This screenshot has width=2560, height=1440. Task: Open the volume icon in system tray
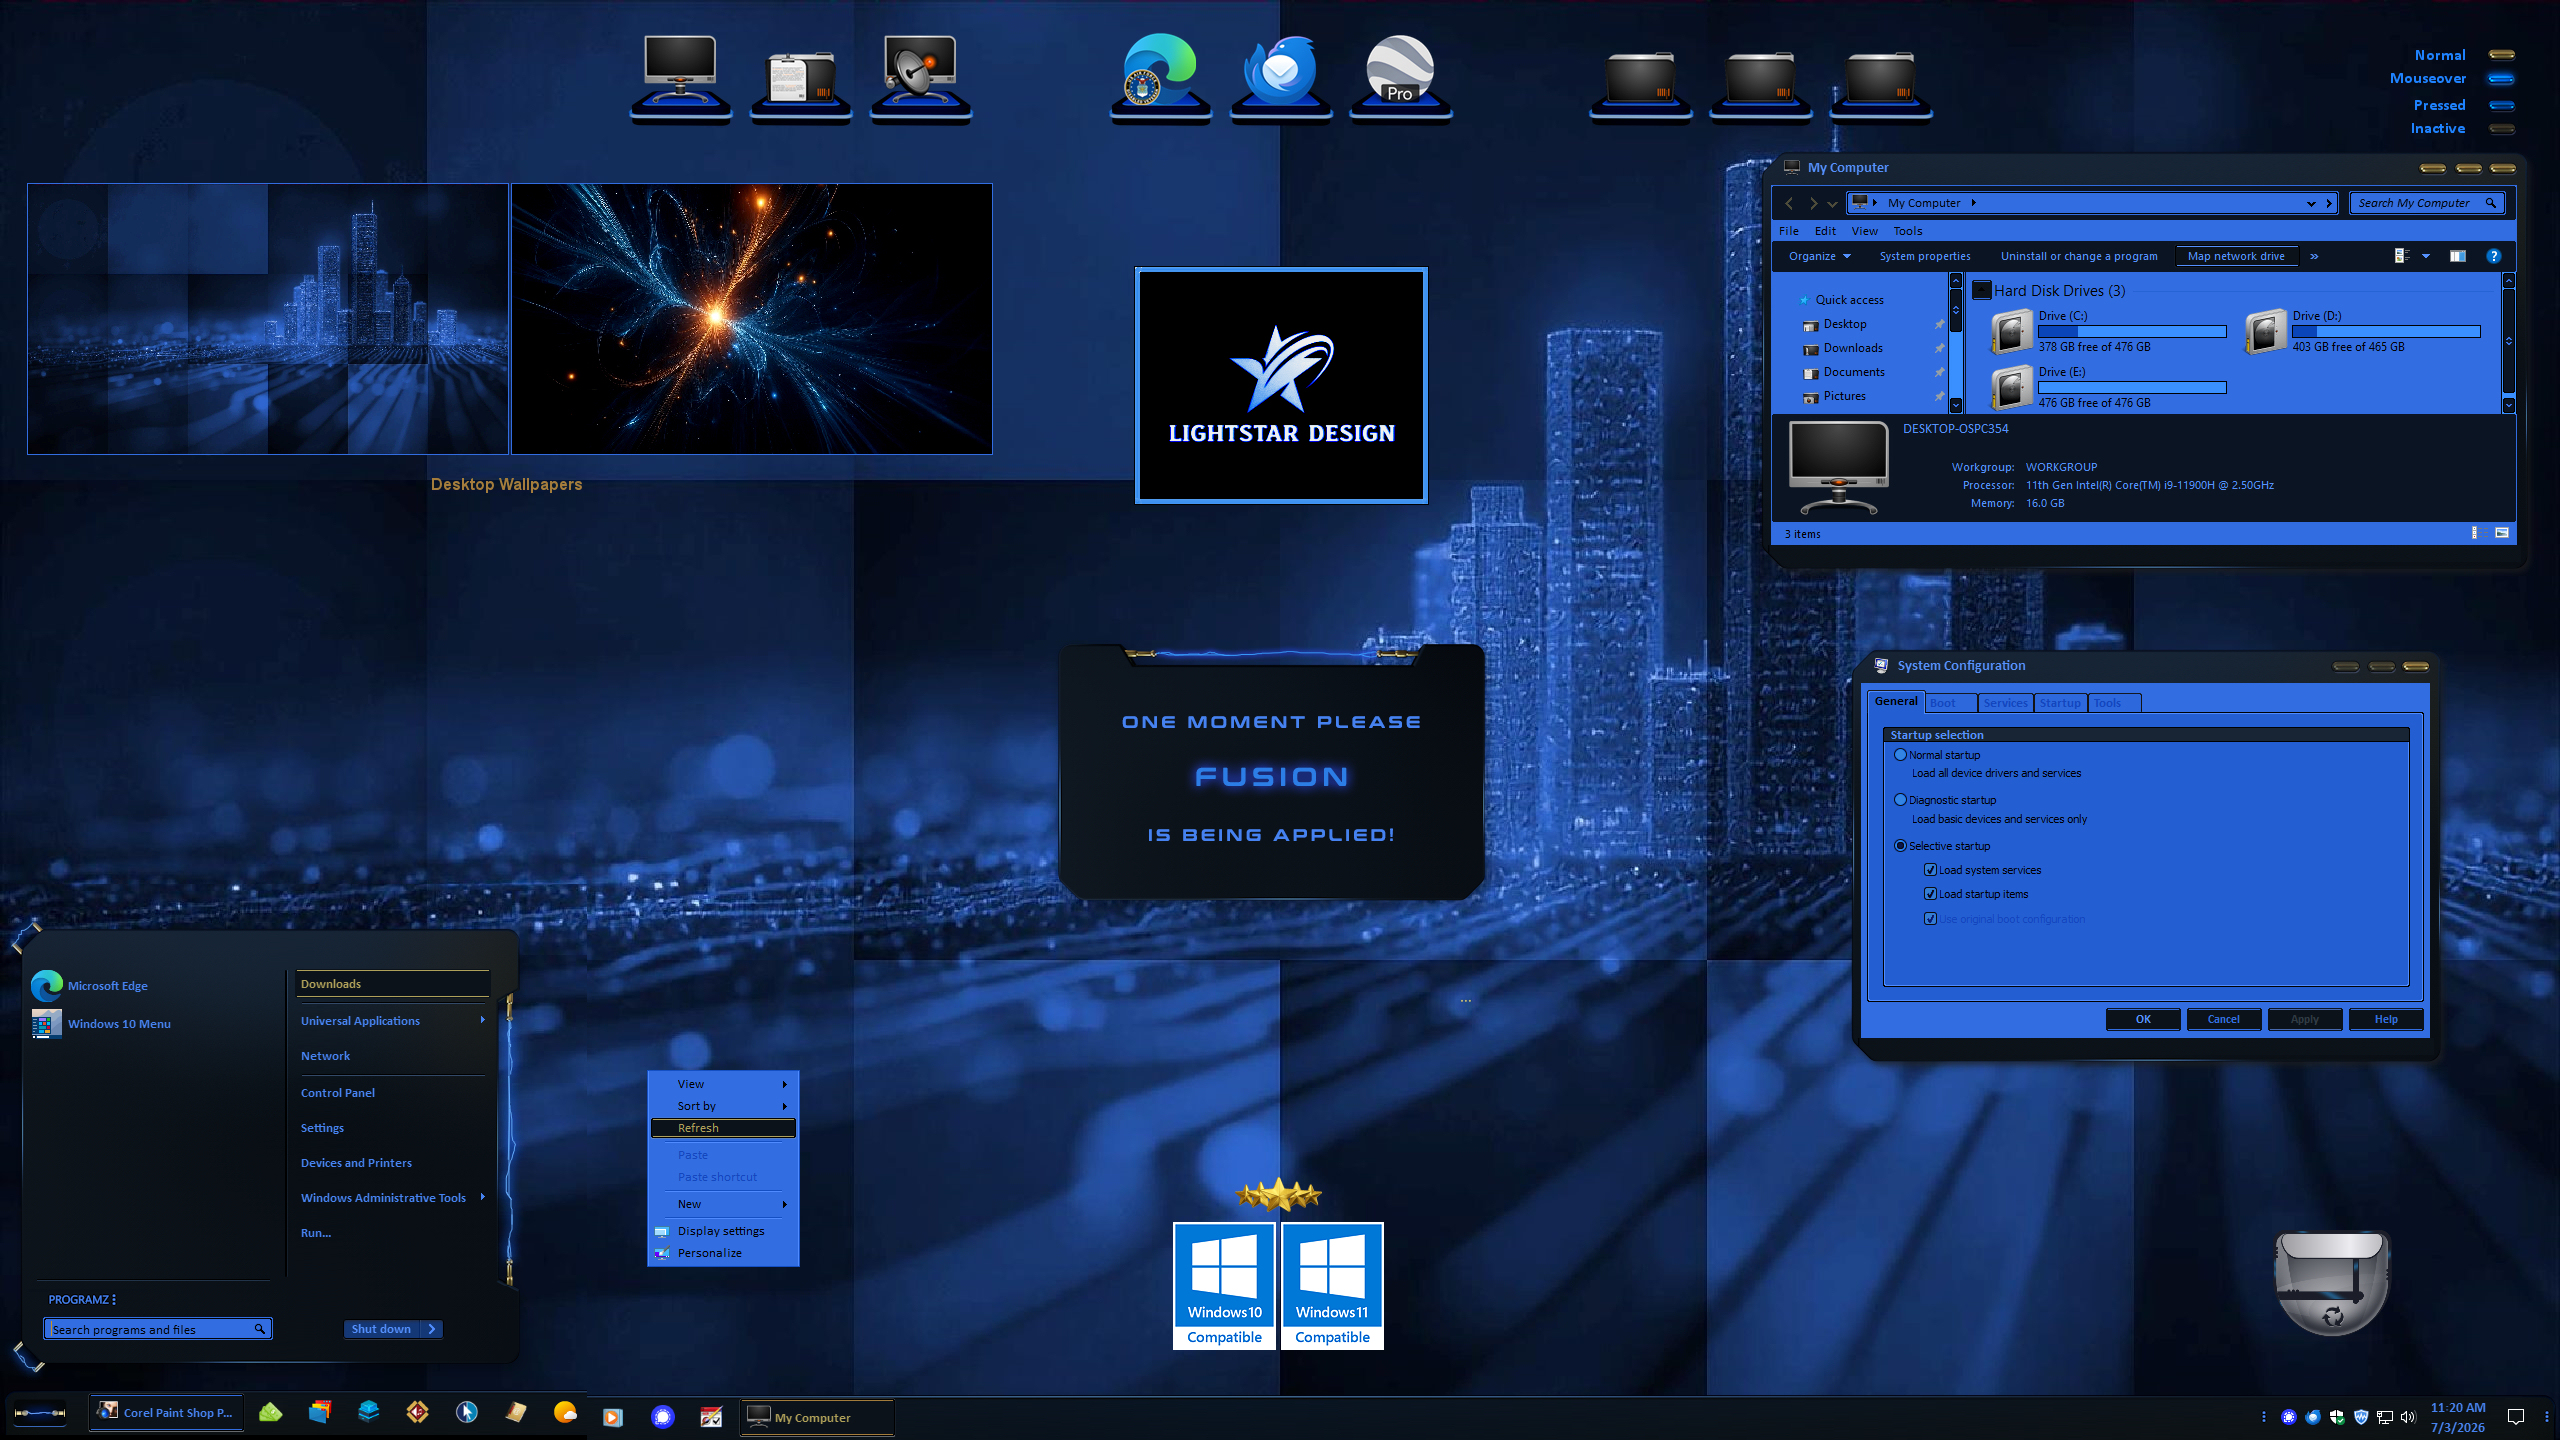click(2408, 1417)
